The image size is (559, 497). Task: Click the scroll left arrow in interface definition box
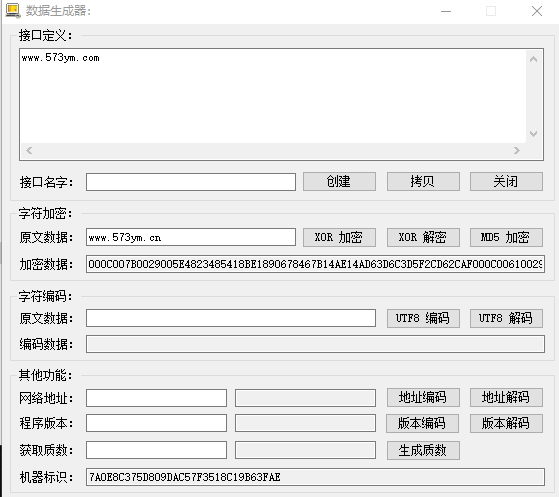pos(29,150)
